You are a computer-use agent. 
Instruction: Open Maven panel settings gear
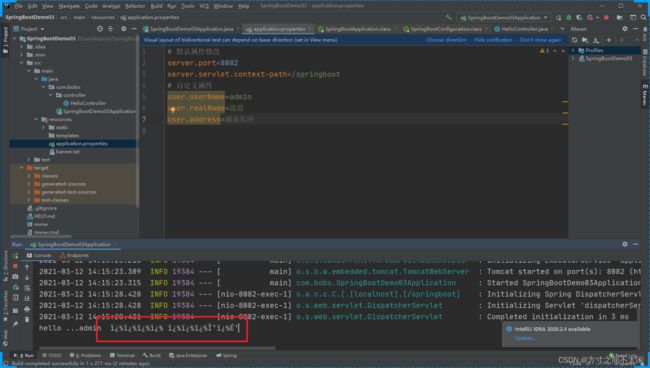point(625,29)
